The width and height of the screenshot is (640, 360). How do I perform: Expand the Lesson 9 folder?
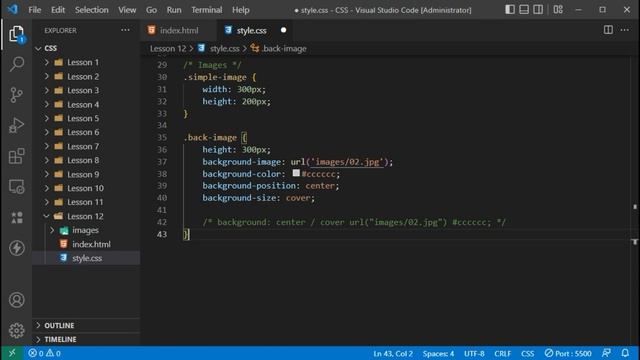point(47,174)
